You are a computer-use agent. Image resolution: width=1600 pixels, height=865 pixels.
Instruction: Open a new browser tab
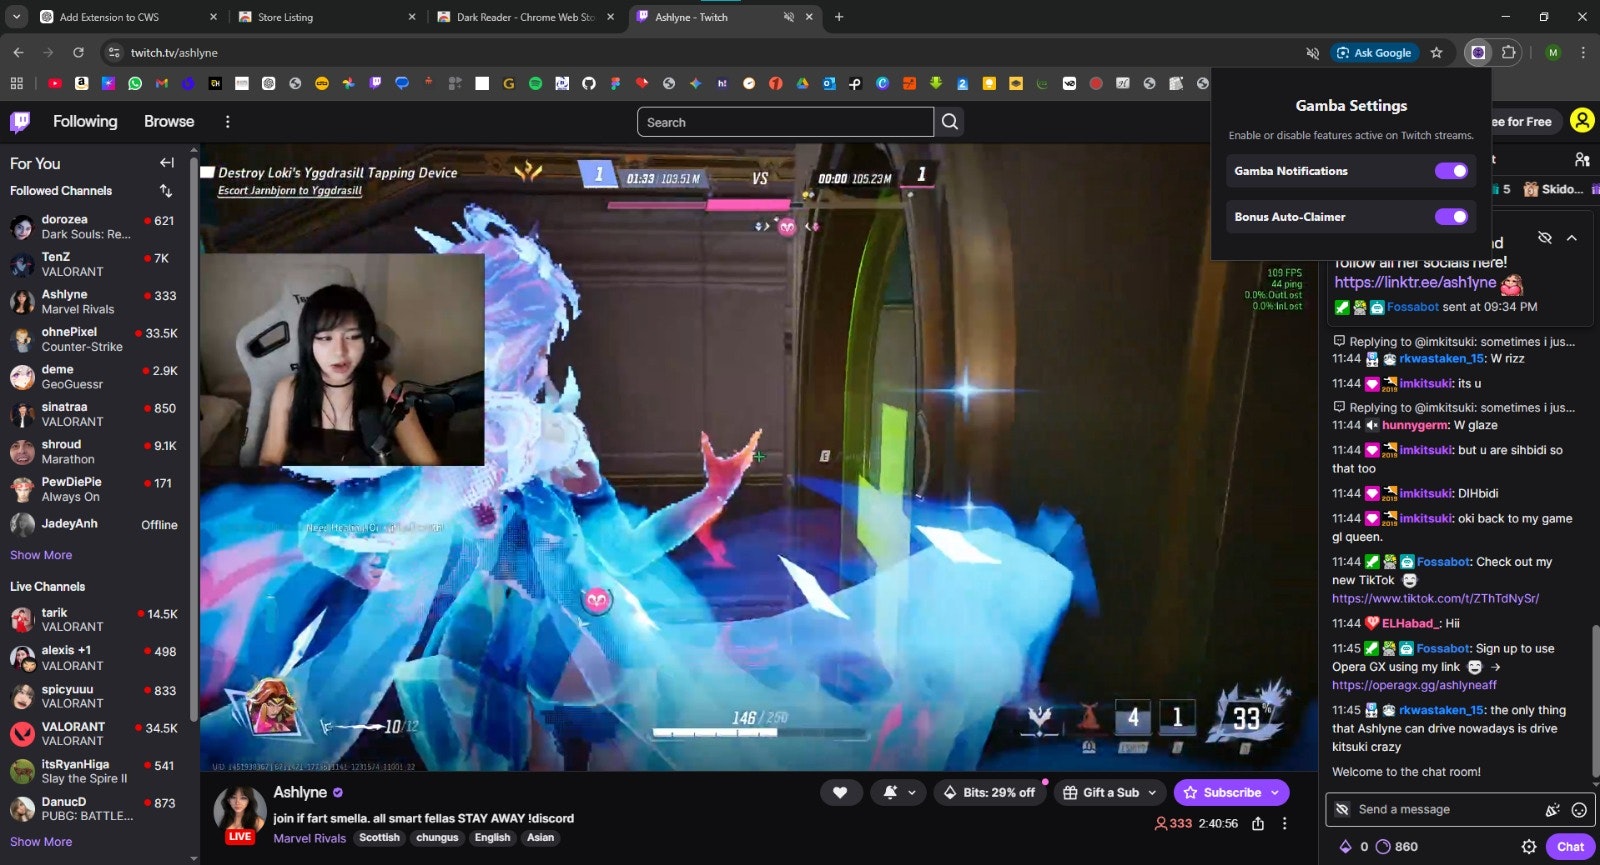point(839,17)
